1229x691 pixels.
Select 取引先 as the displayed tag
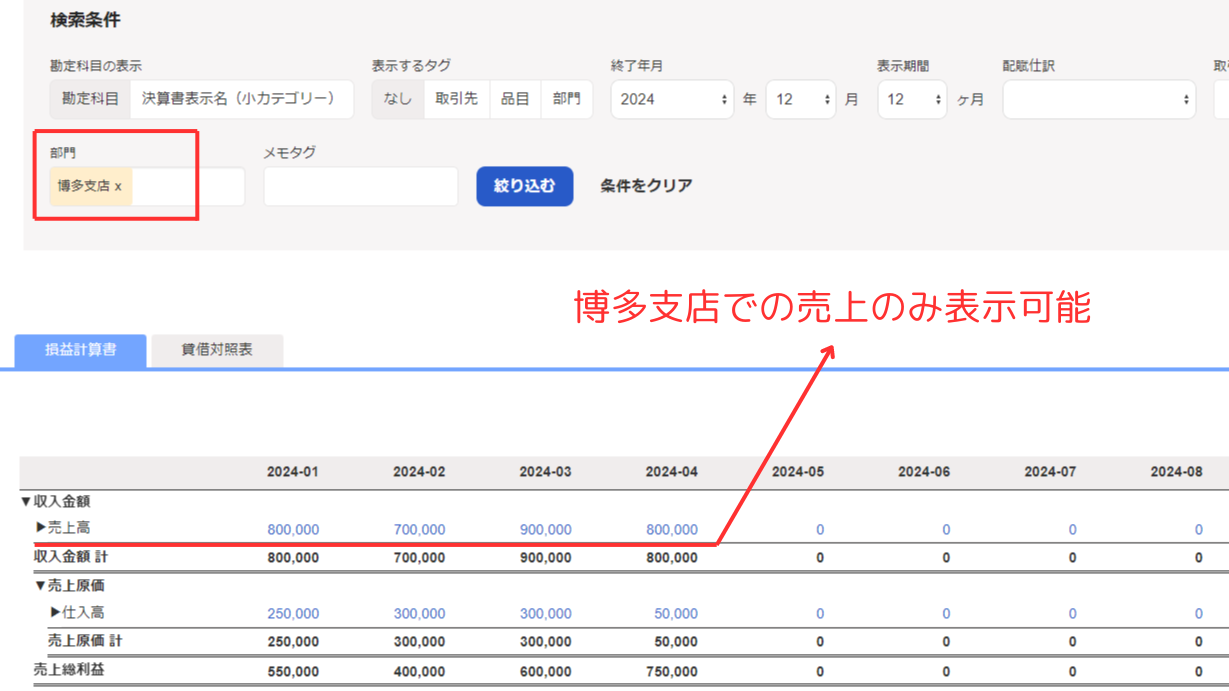[x=456, y=100]
